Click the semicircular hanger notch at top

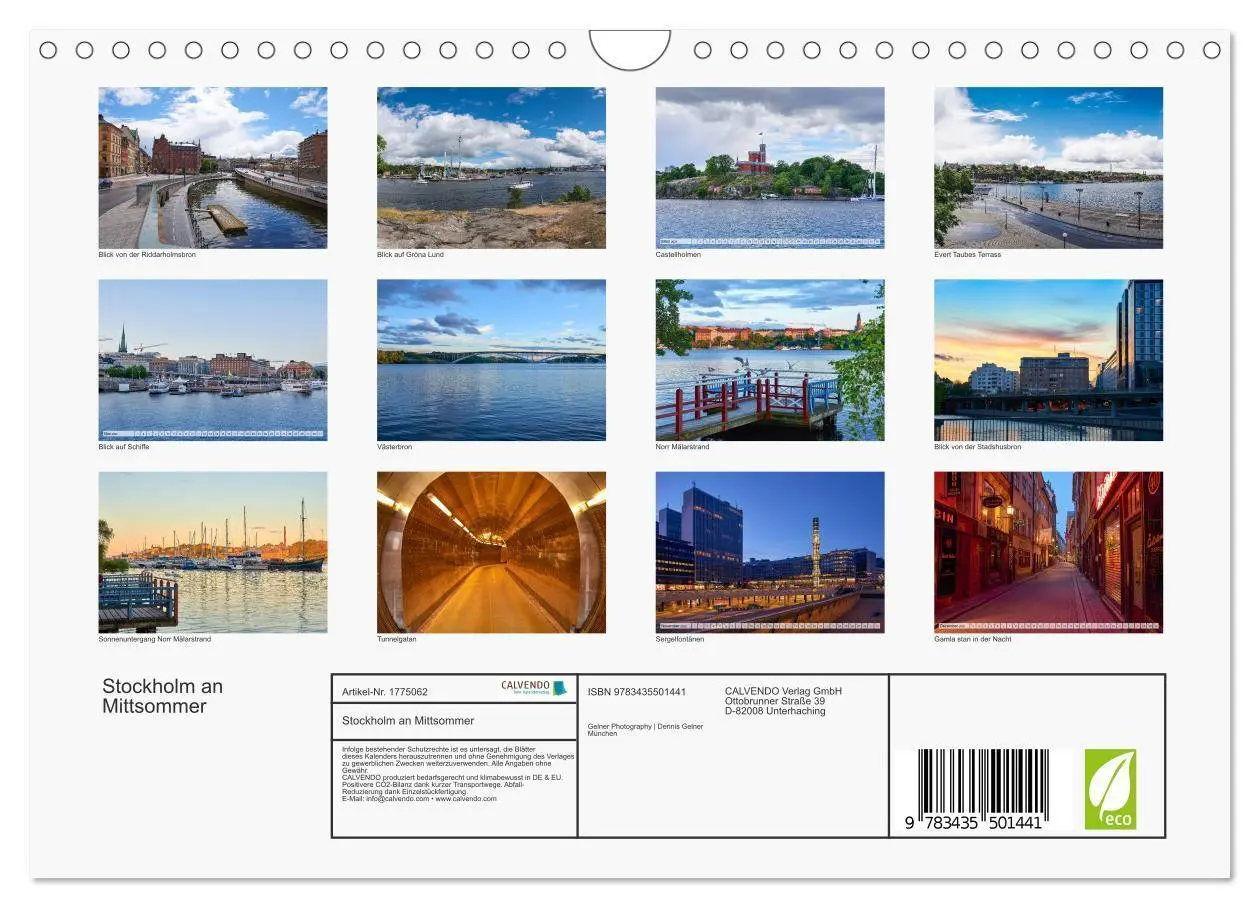630,49
